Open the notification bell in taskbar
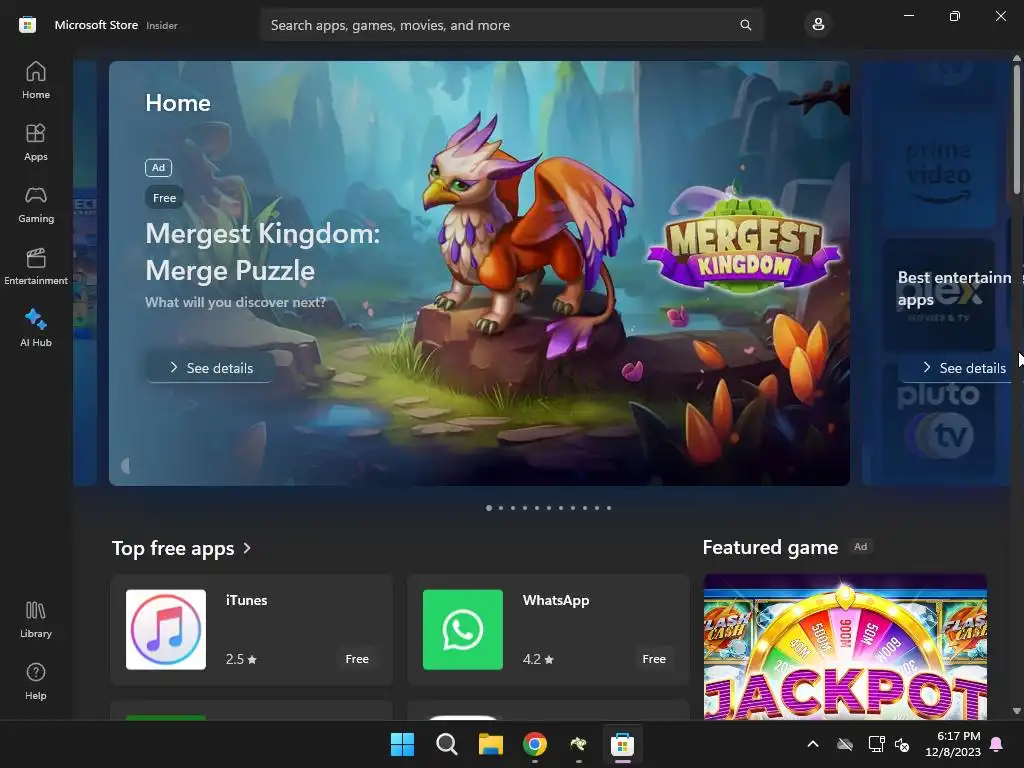This screenshot has height=768, width=1024. (997, 744)
